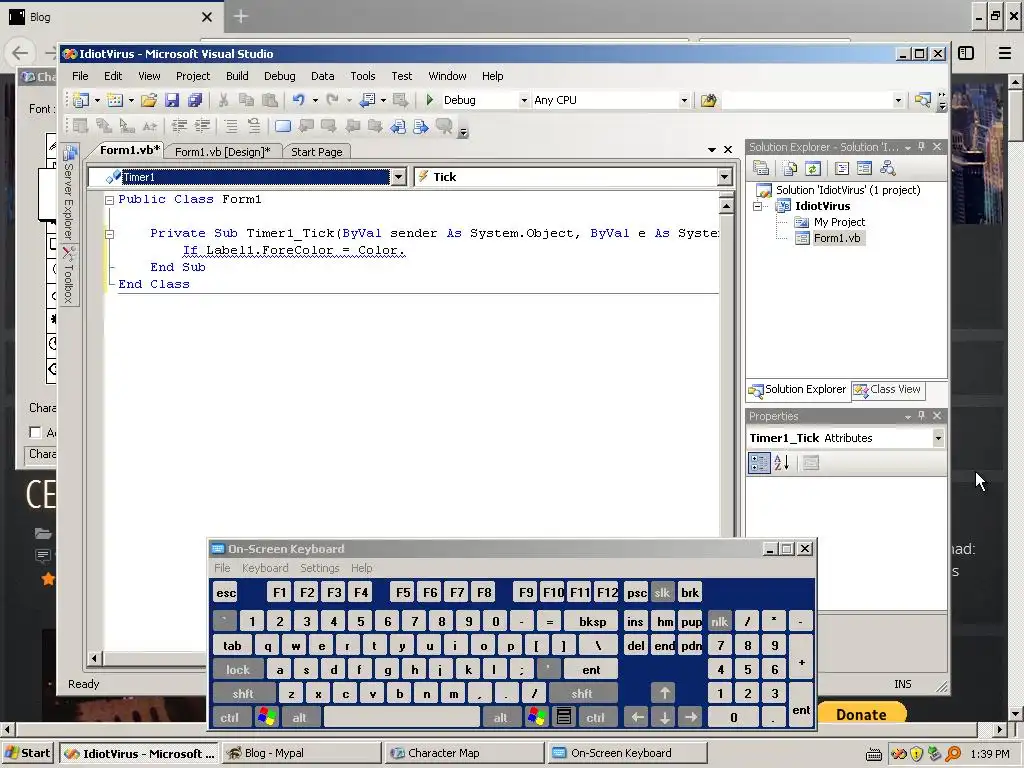
Task: Open the Build menu
Action: [237, 76]
